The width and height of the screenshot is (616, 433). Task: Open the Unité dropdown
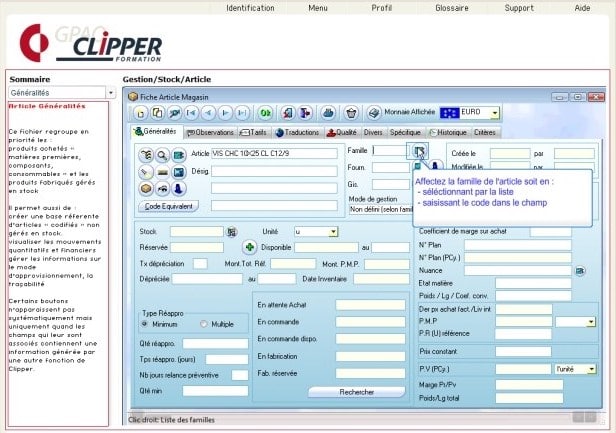click(333, 232)
